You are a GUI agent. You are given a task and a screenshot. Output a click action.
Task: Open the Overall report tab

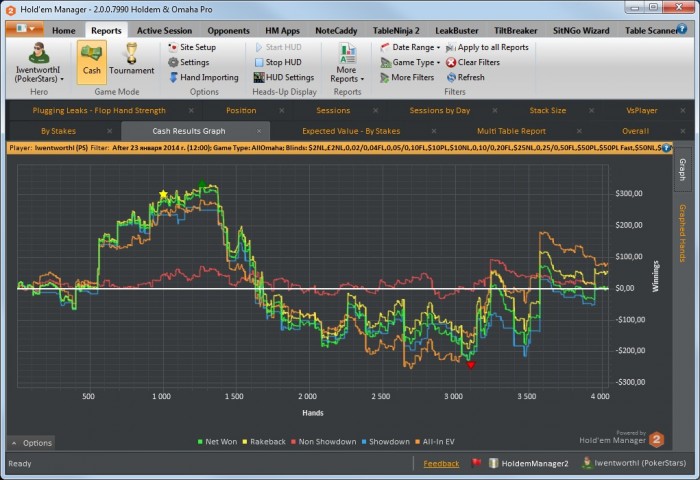(635, 131)
